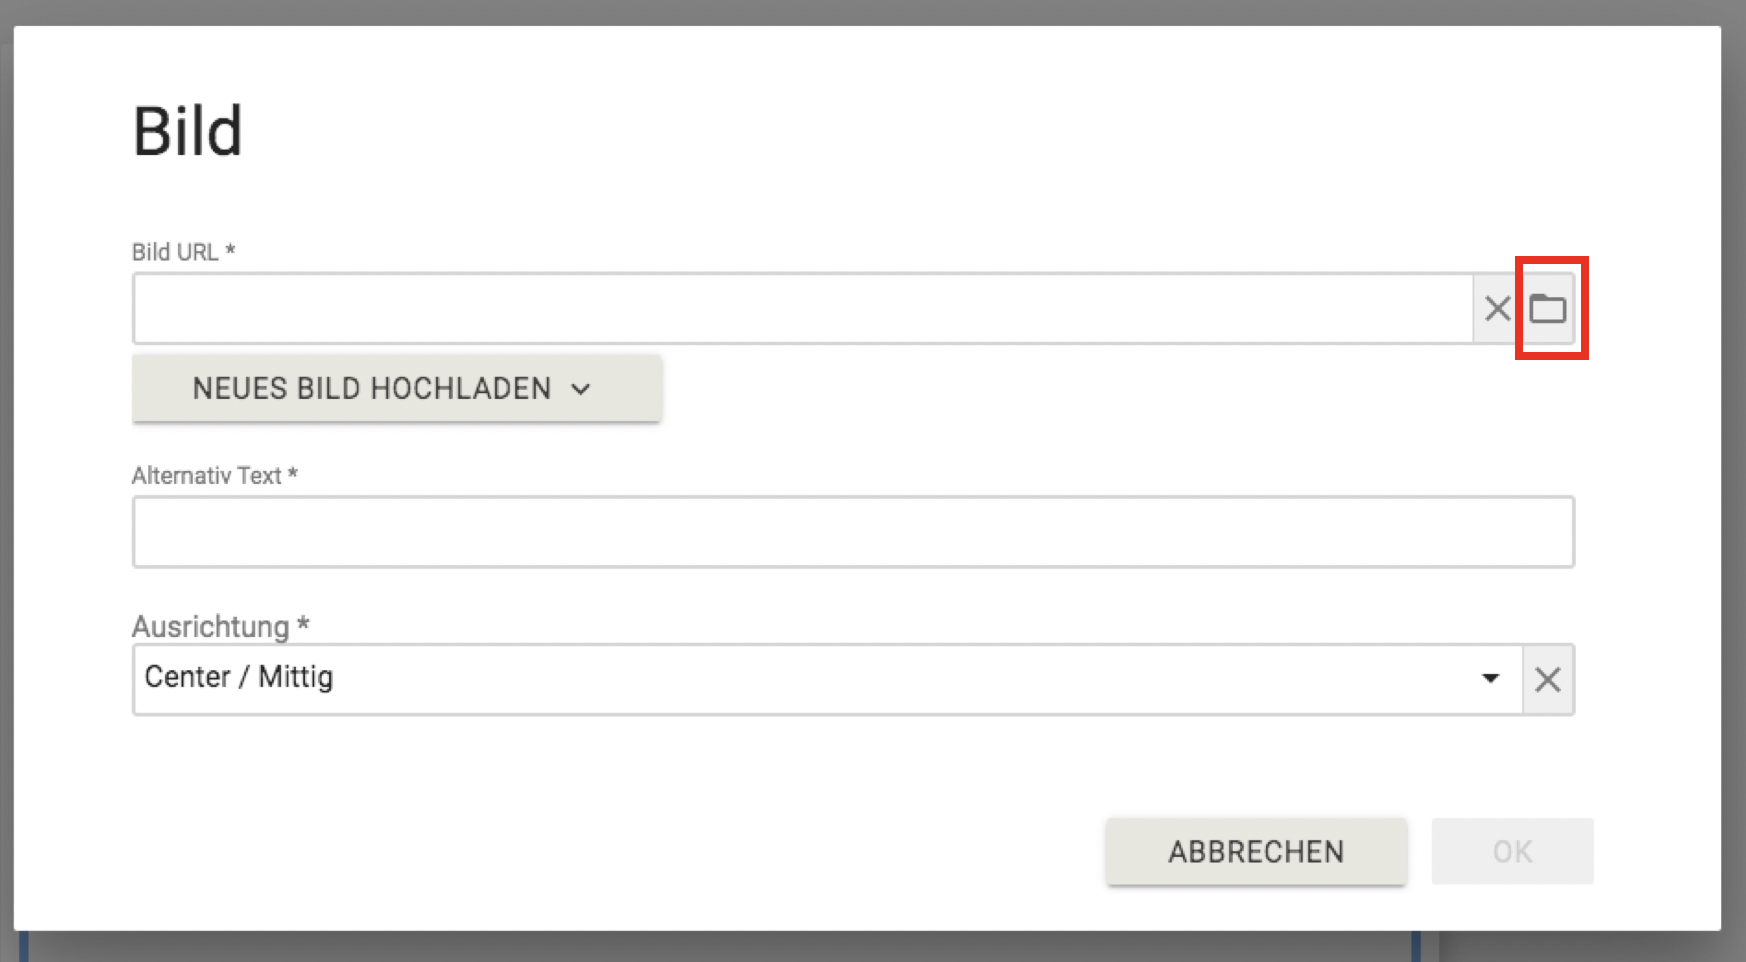1746x962 pixels.
Task: Click the asterisk next to Alternativ Text
Action: point(293,475)
